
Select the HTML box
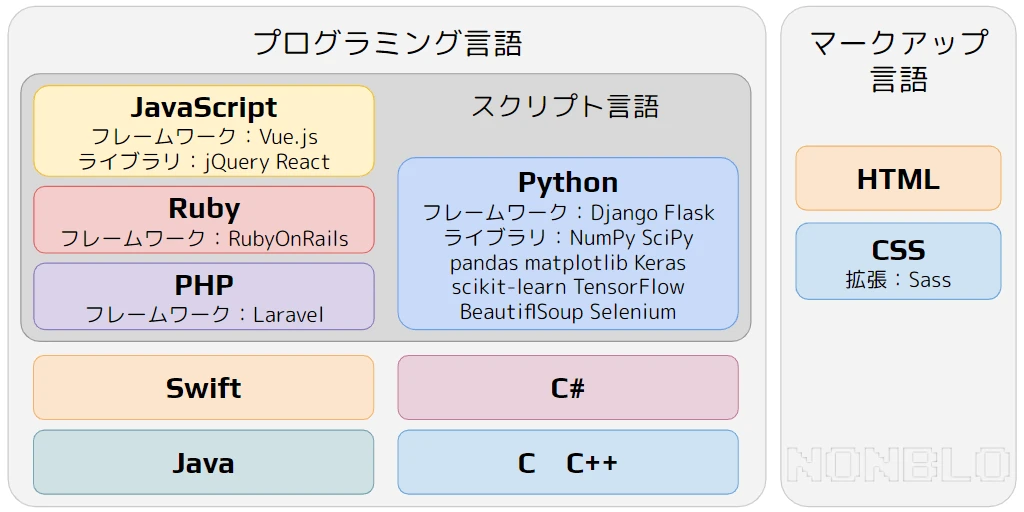[x=898, y=178]
